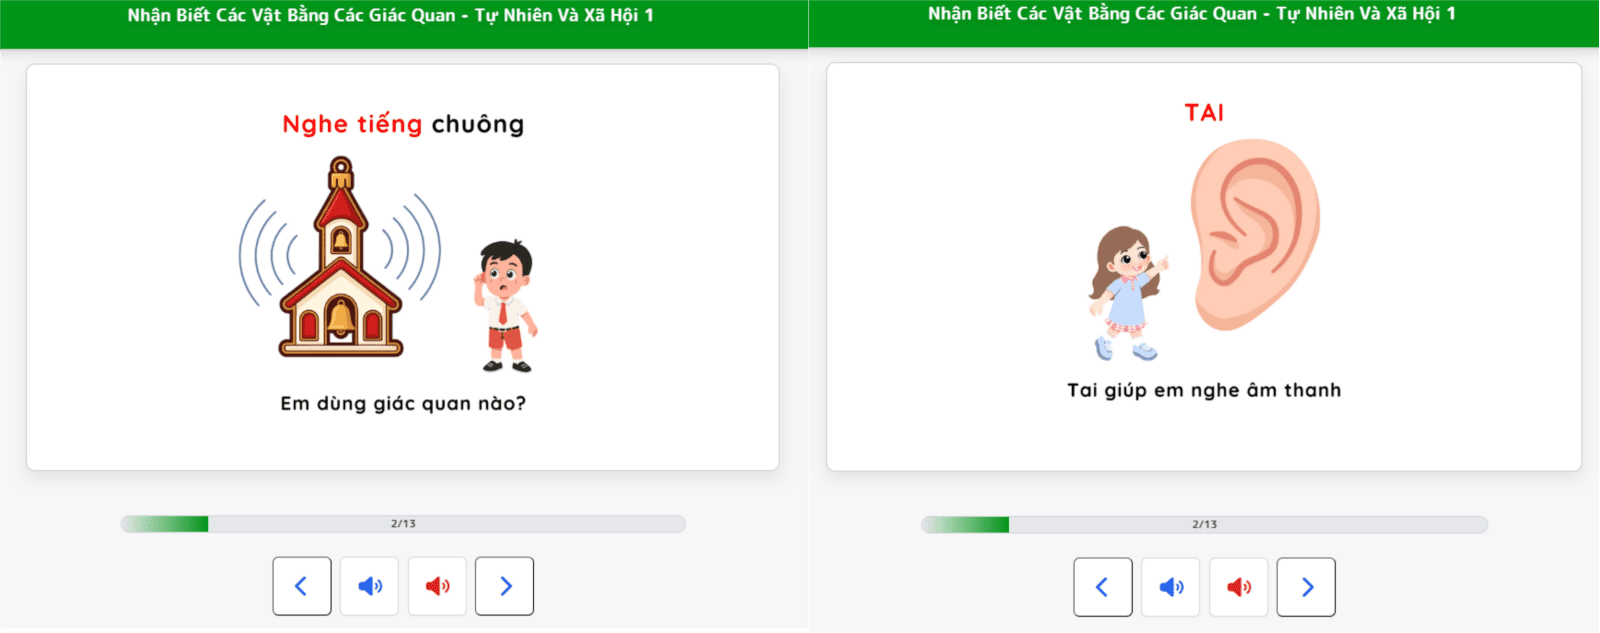Go to next slide on the right panel
The height and width of the screenshot is (633, 1600).
[x=1306, y=587]
